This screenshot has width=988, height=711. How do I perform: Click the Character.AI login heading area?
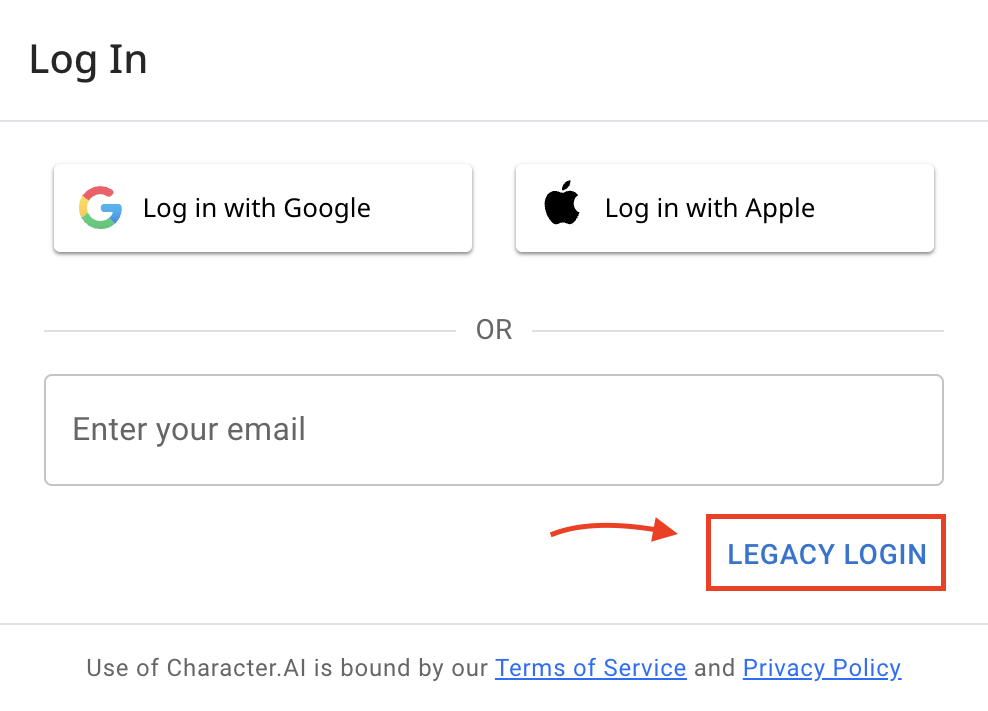(x=88, y=60)
